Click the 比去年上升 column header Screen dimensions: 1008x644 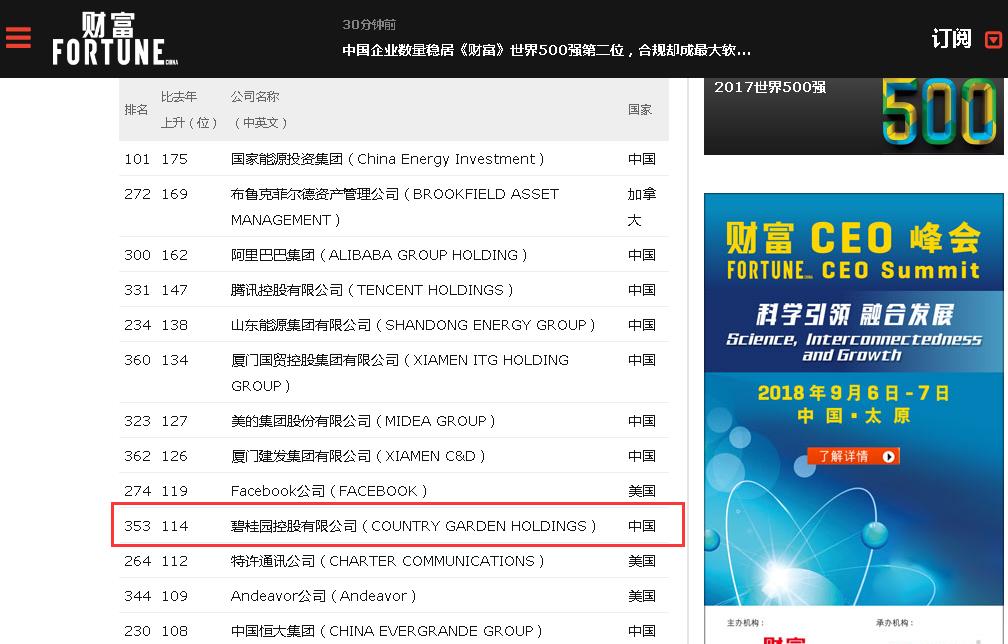click(x=189, y=109)
